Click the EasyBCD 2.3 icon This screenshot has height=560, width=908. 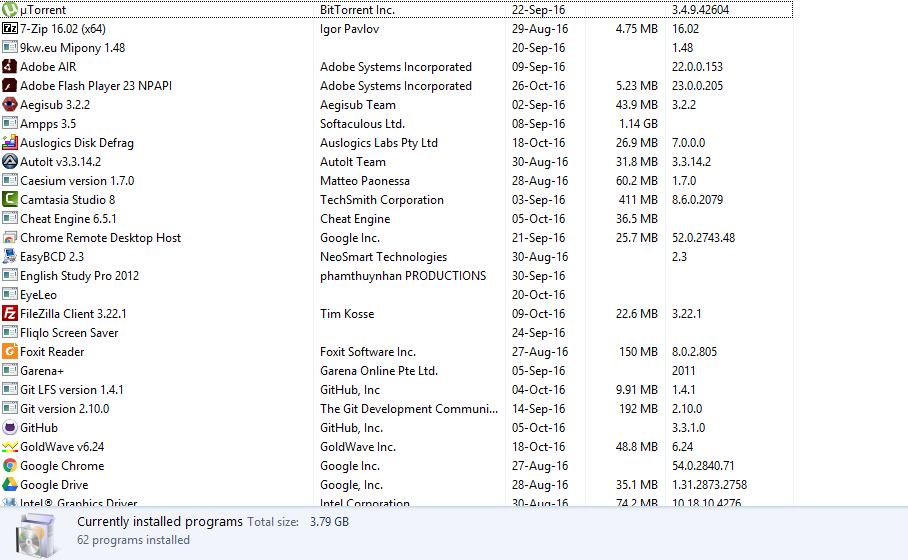(x=10, y=257)
